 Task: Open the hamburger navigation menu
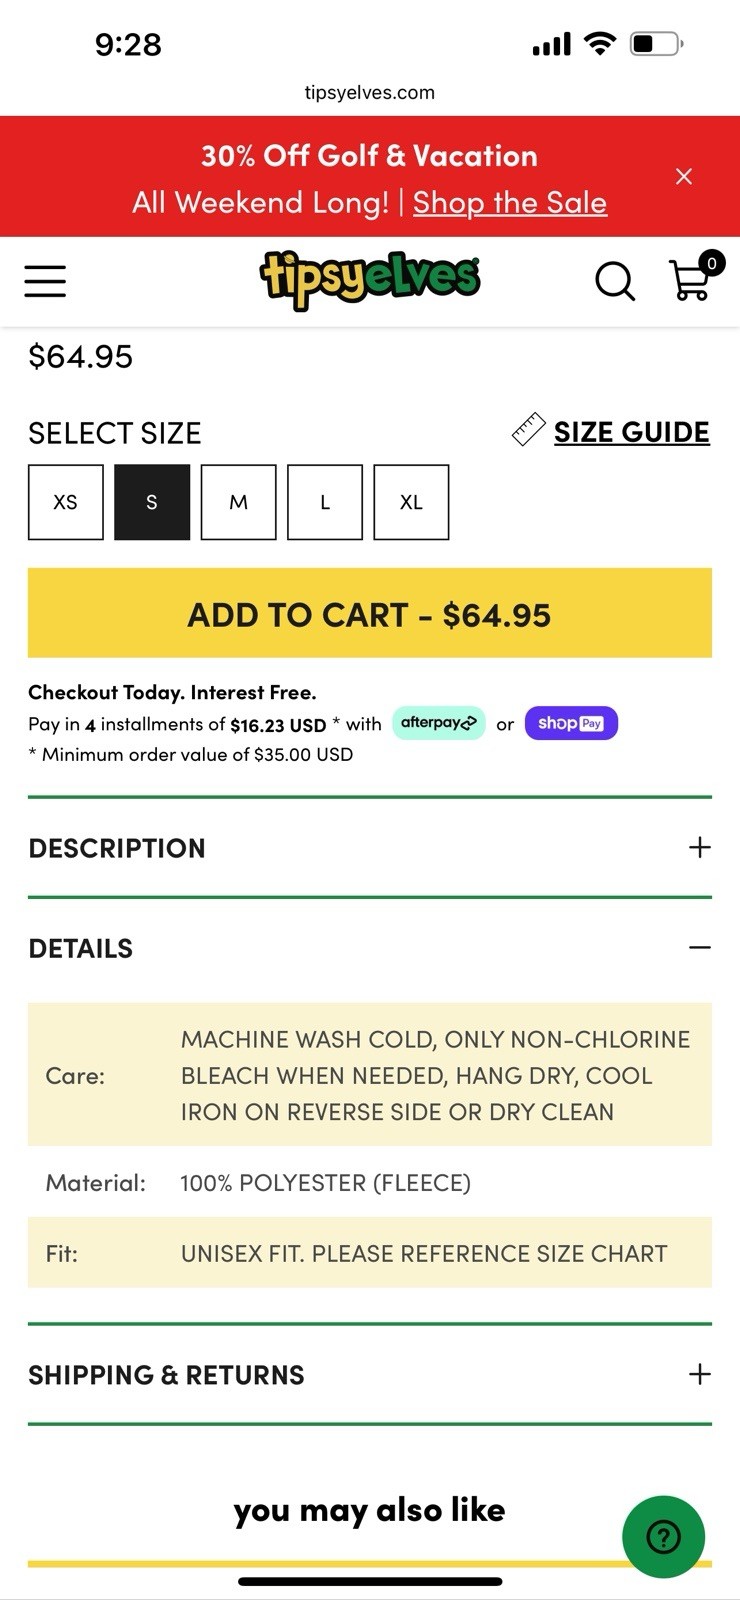45,281
